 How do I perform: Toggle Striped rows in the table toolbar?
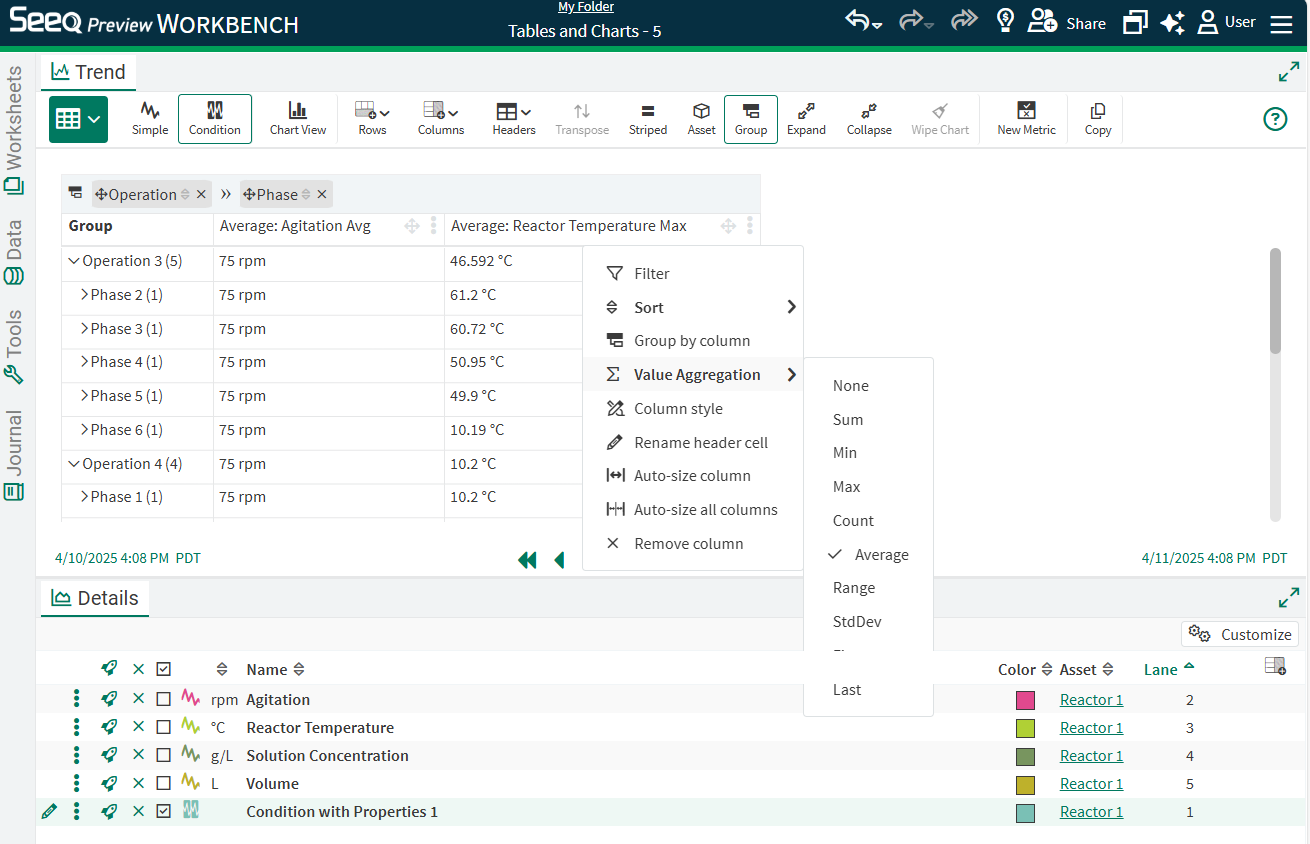648,118
